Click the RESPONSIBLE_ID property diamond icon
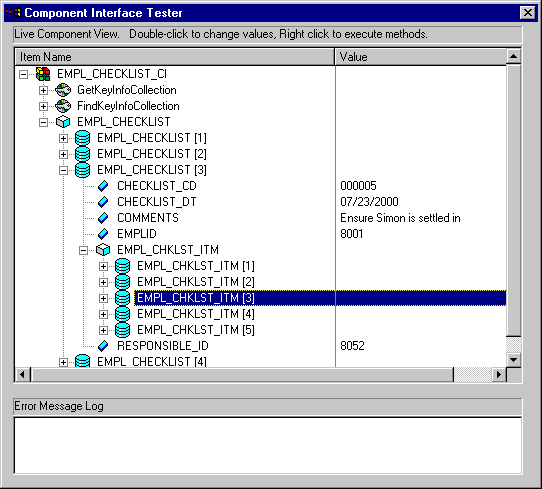Screen dimensions: 542x489 103,346
